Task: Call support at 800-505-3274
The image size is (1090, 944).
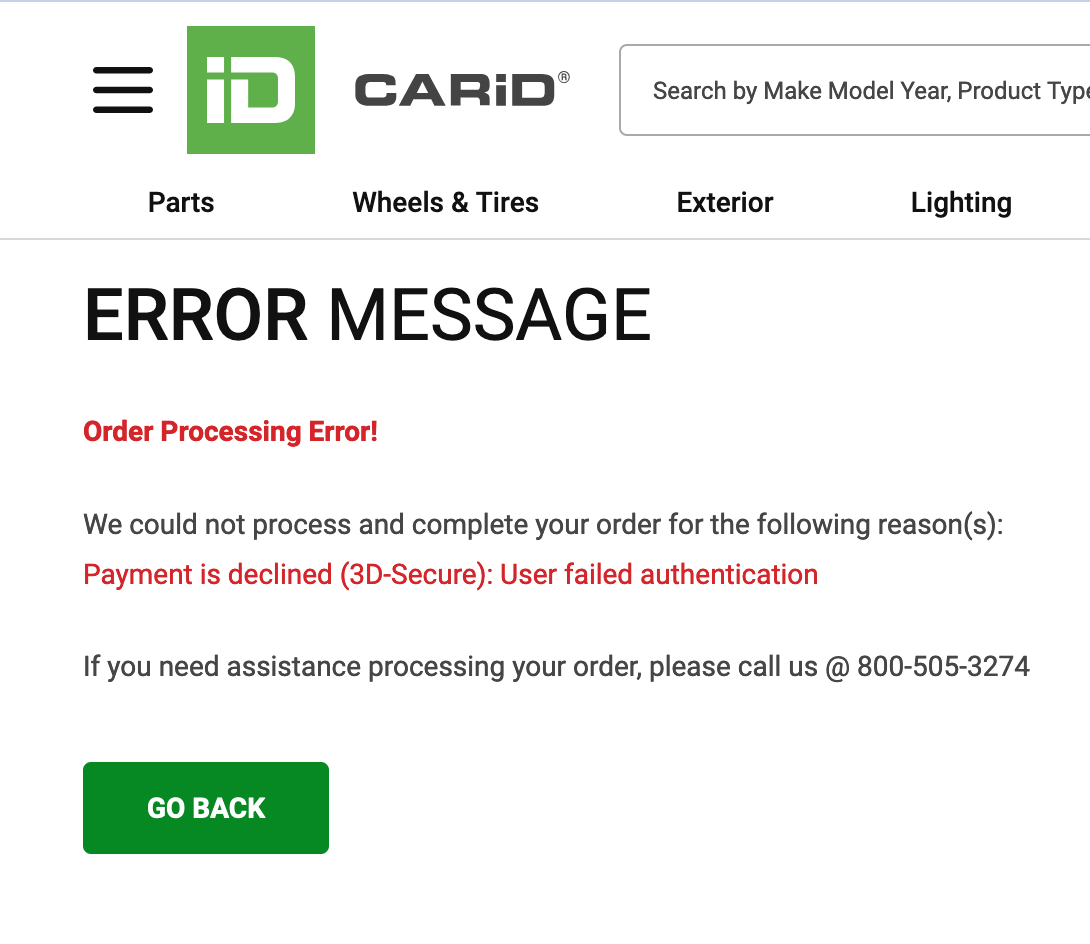Action: click(x=944, y=666)
